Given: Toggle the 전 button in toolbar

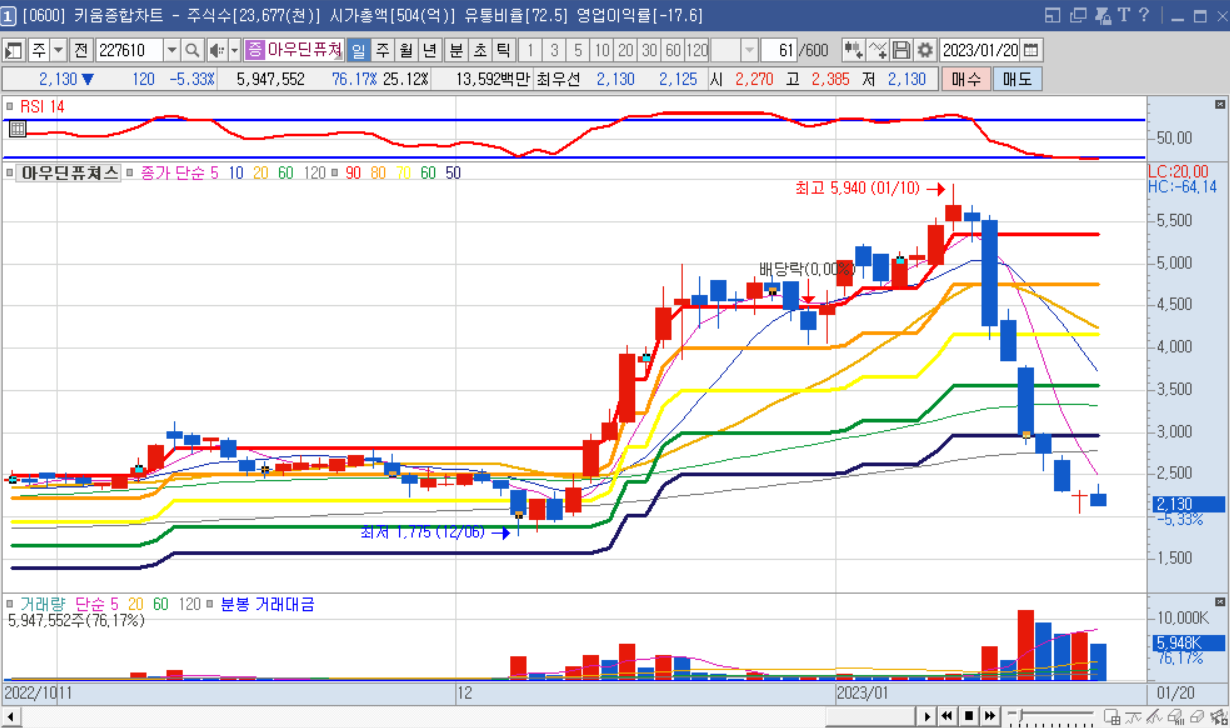Looking at the screenshot, I should pyautogui.click(x=81, y=50).
